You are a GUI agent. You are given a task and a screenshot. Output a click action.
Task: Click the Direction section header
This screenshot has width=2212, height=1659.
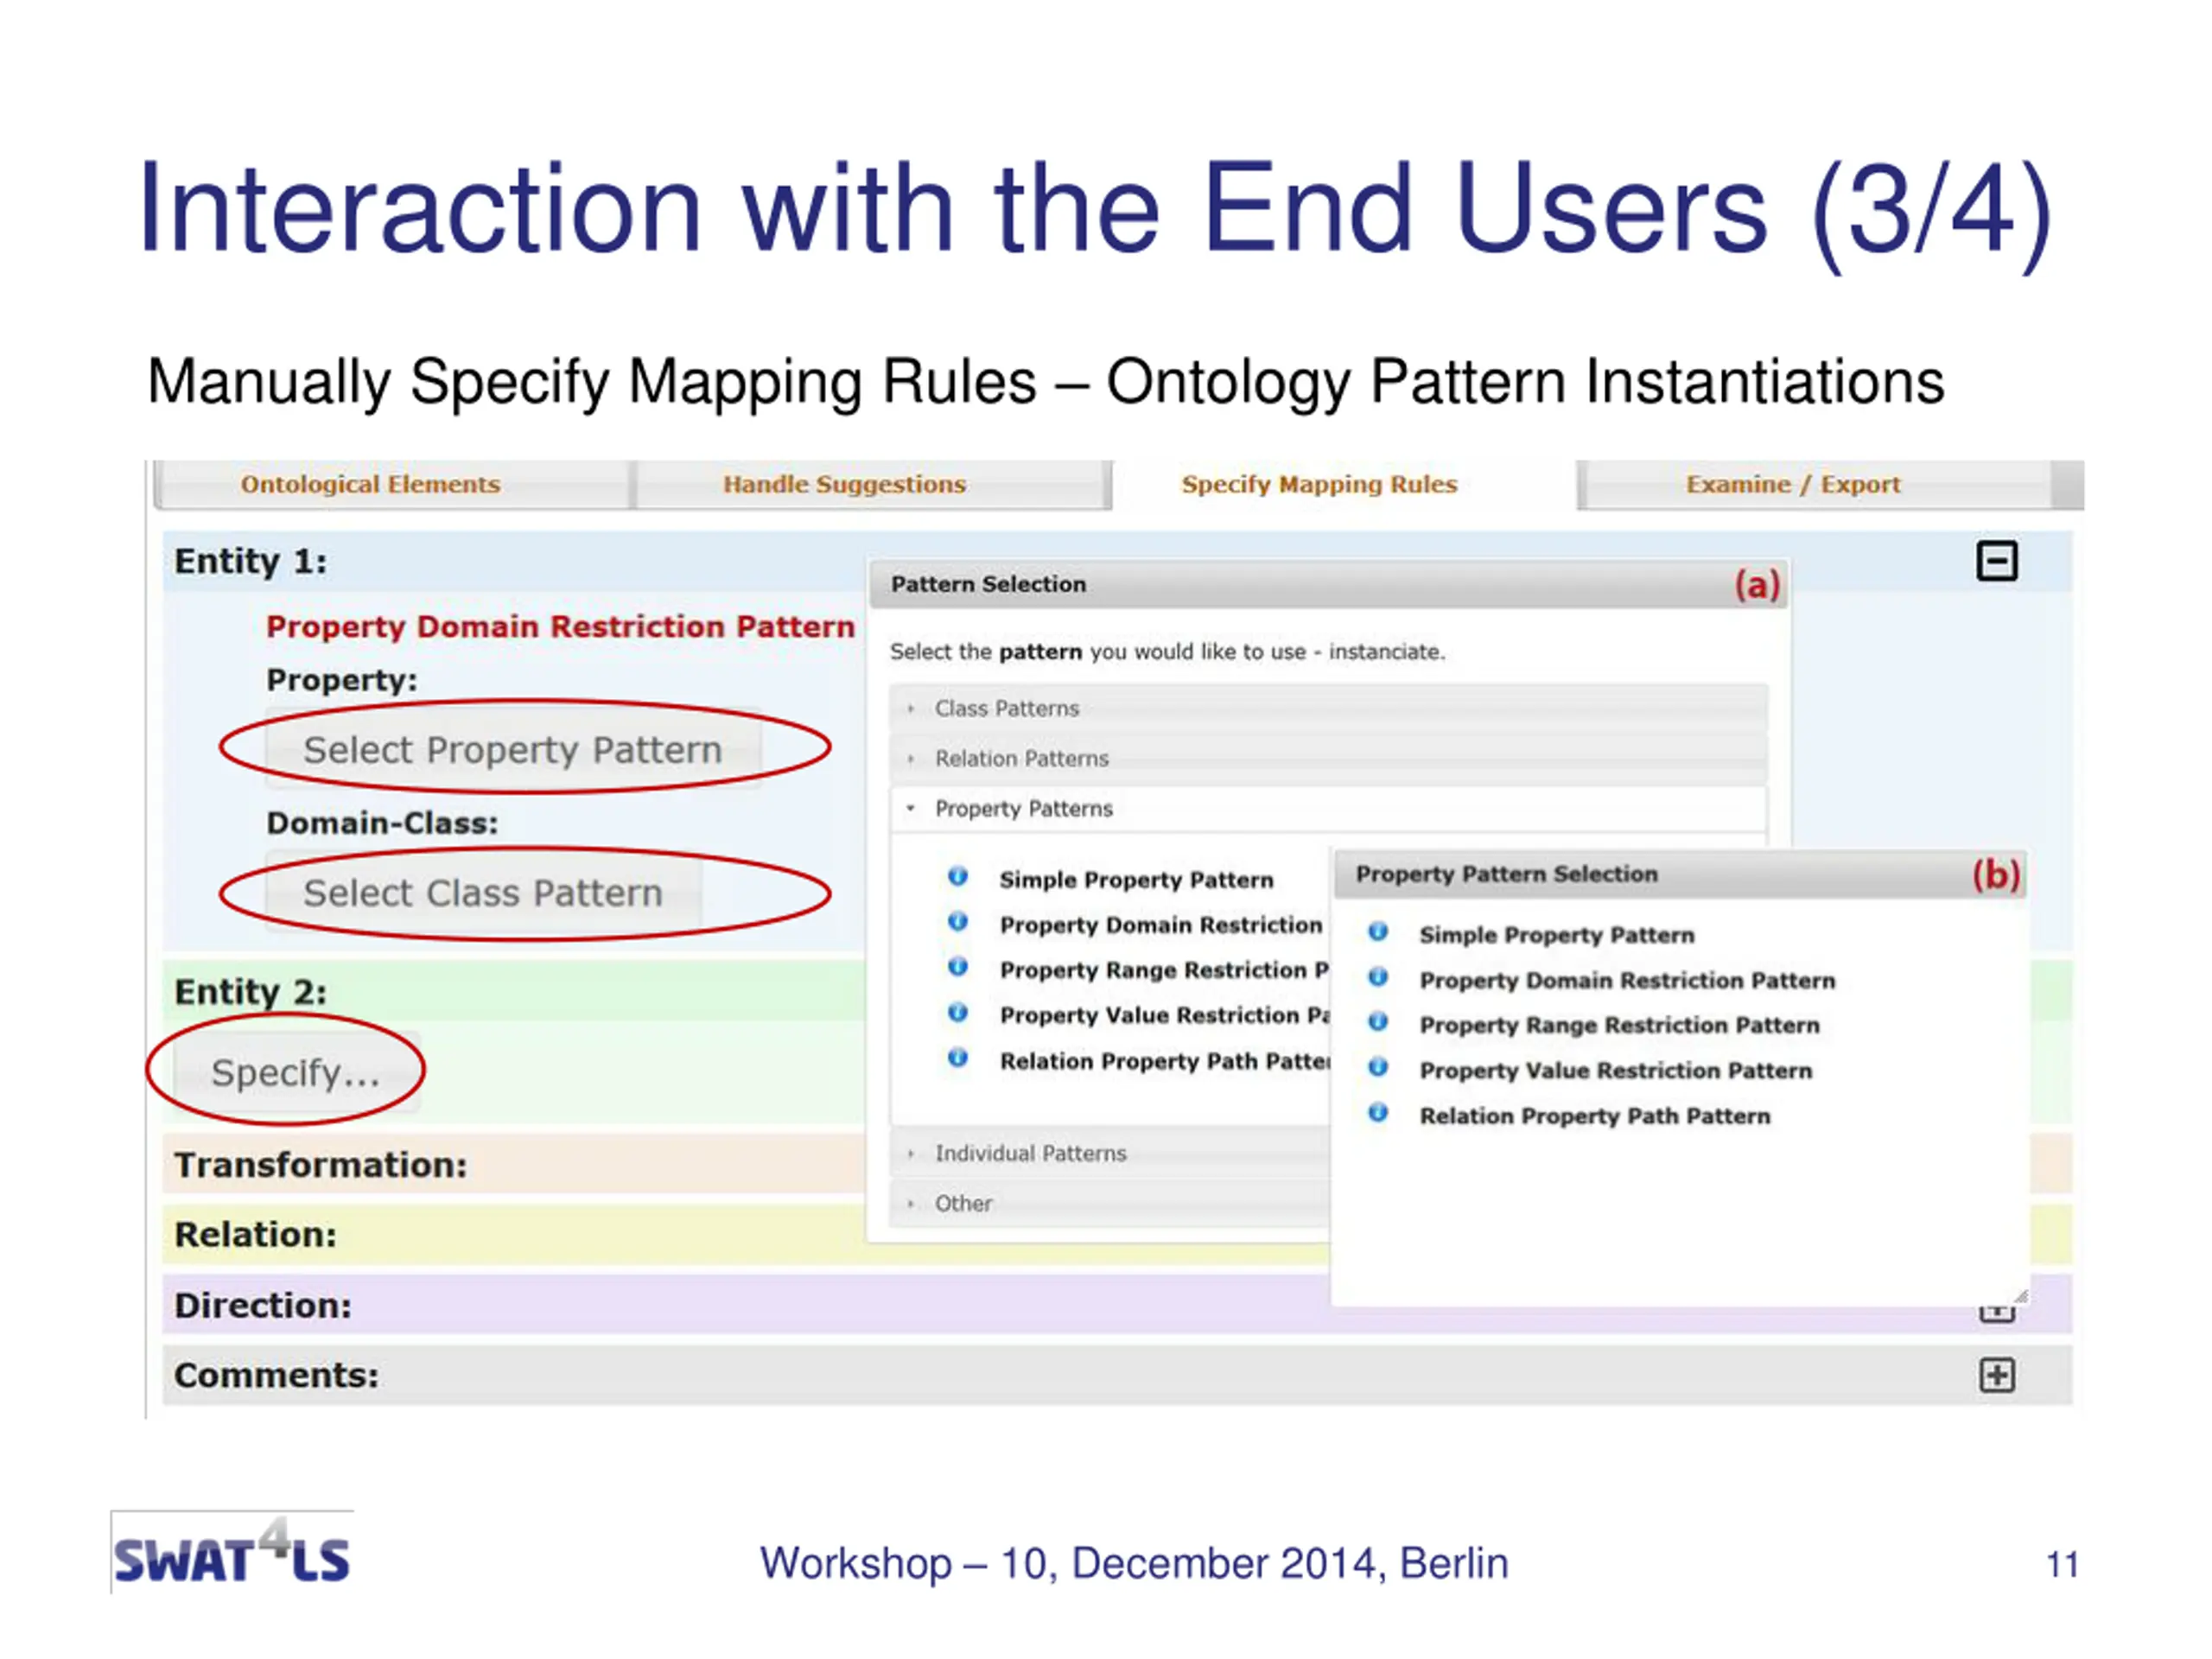[x=746, y=1304]
